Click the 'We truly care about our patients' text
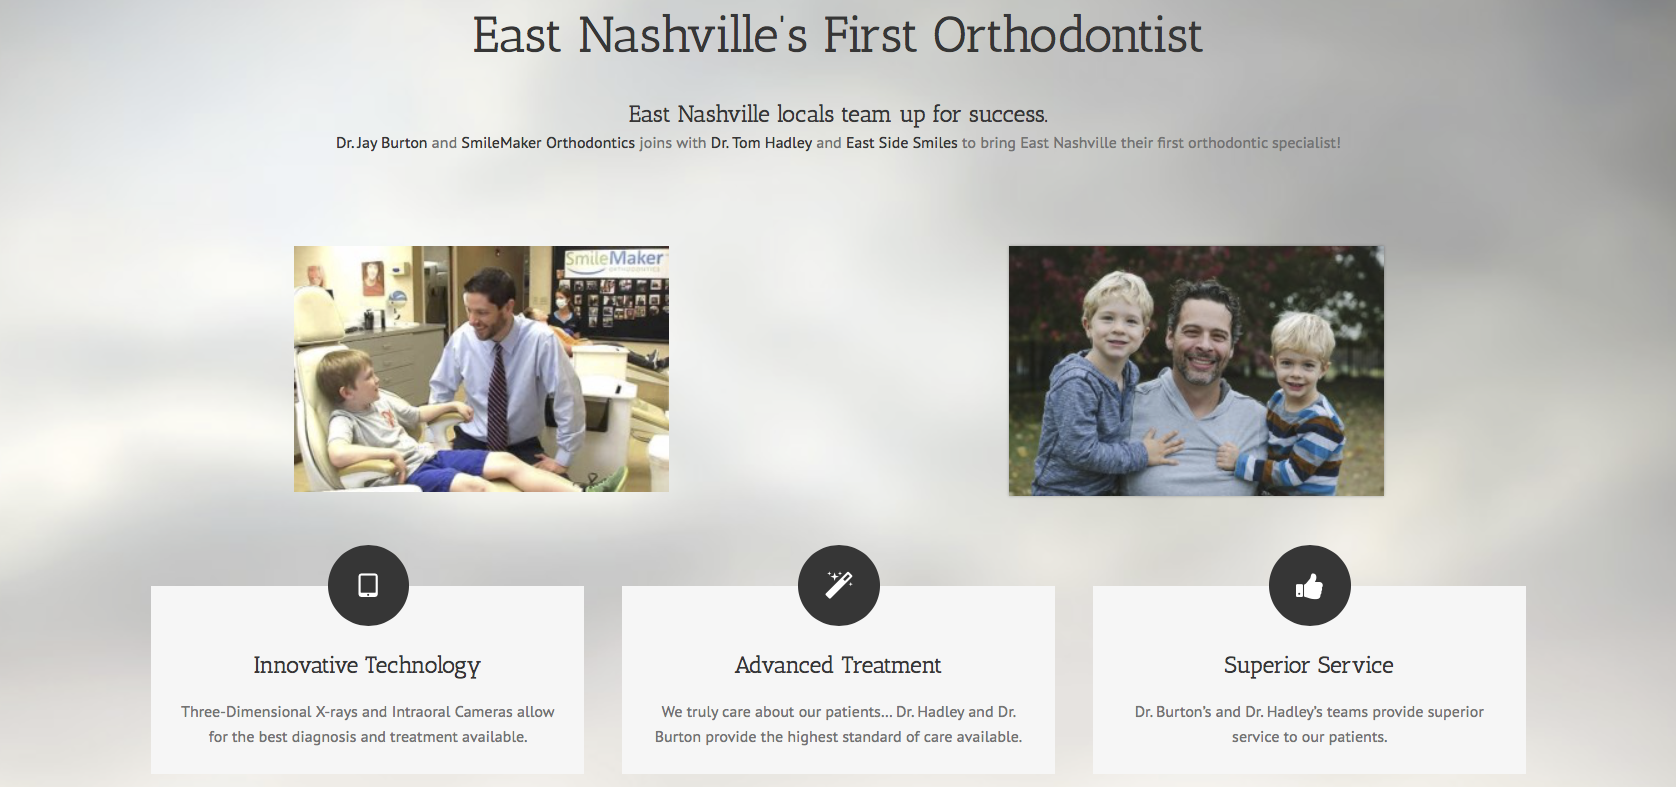1676x787 pixels. (838, 724)
